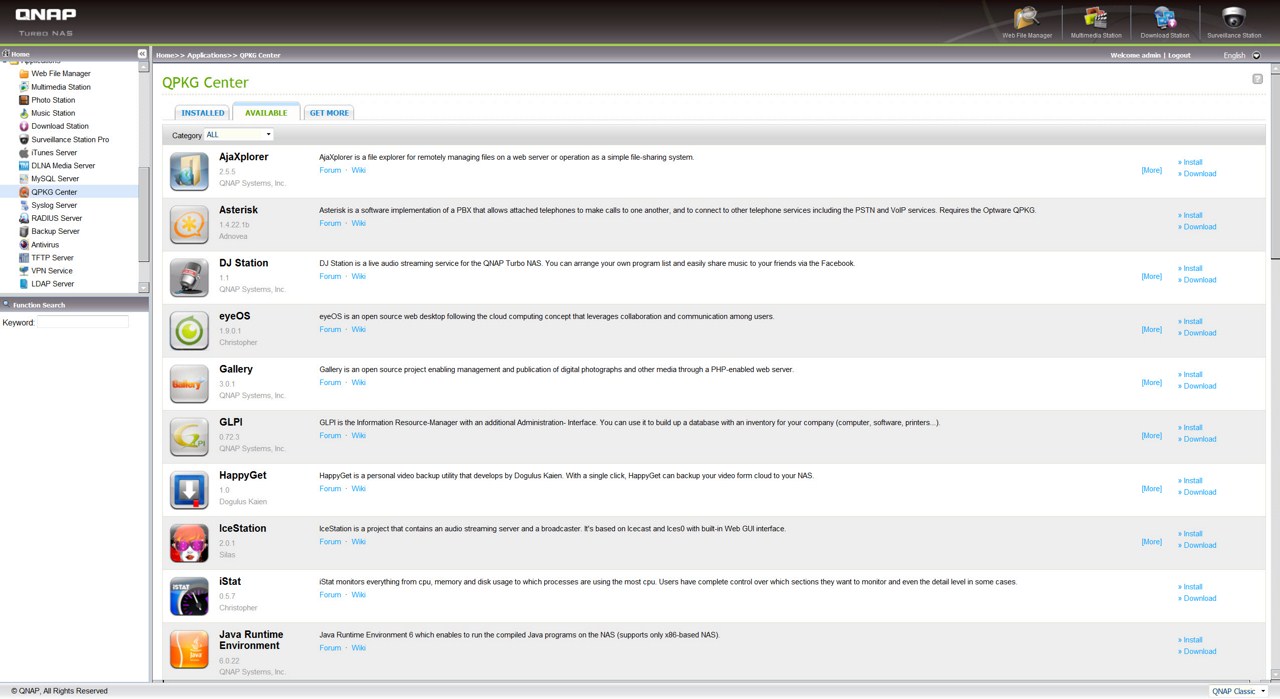The image size is (1280, 699).
Task: Install DJ Station
Action: coord(1192,268)
